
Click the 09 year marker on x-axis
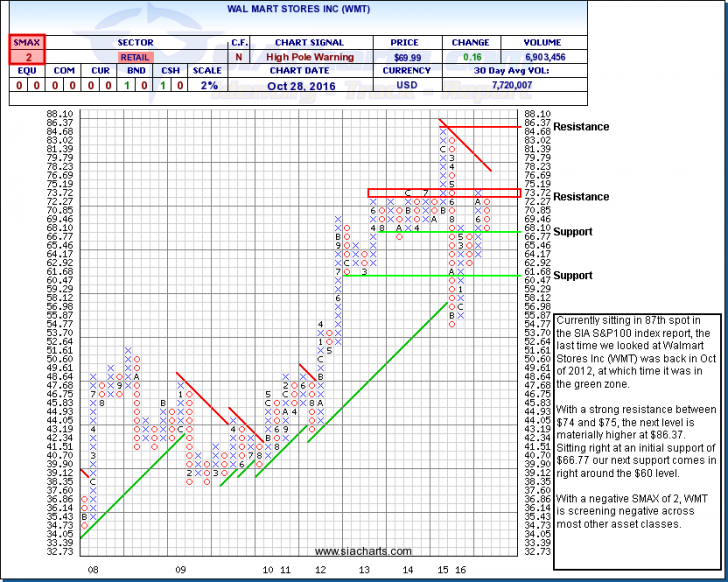point(179,568)
